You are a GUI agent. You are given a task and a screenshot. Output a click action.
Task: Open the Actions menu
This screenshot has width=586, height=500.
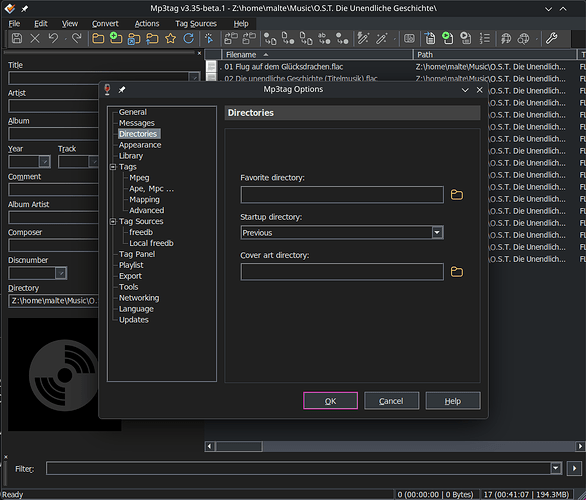coord(147,24)
